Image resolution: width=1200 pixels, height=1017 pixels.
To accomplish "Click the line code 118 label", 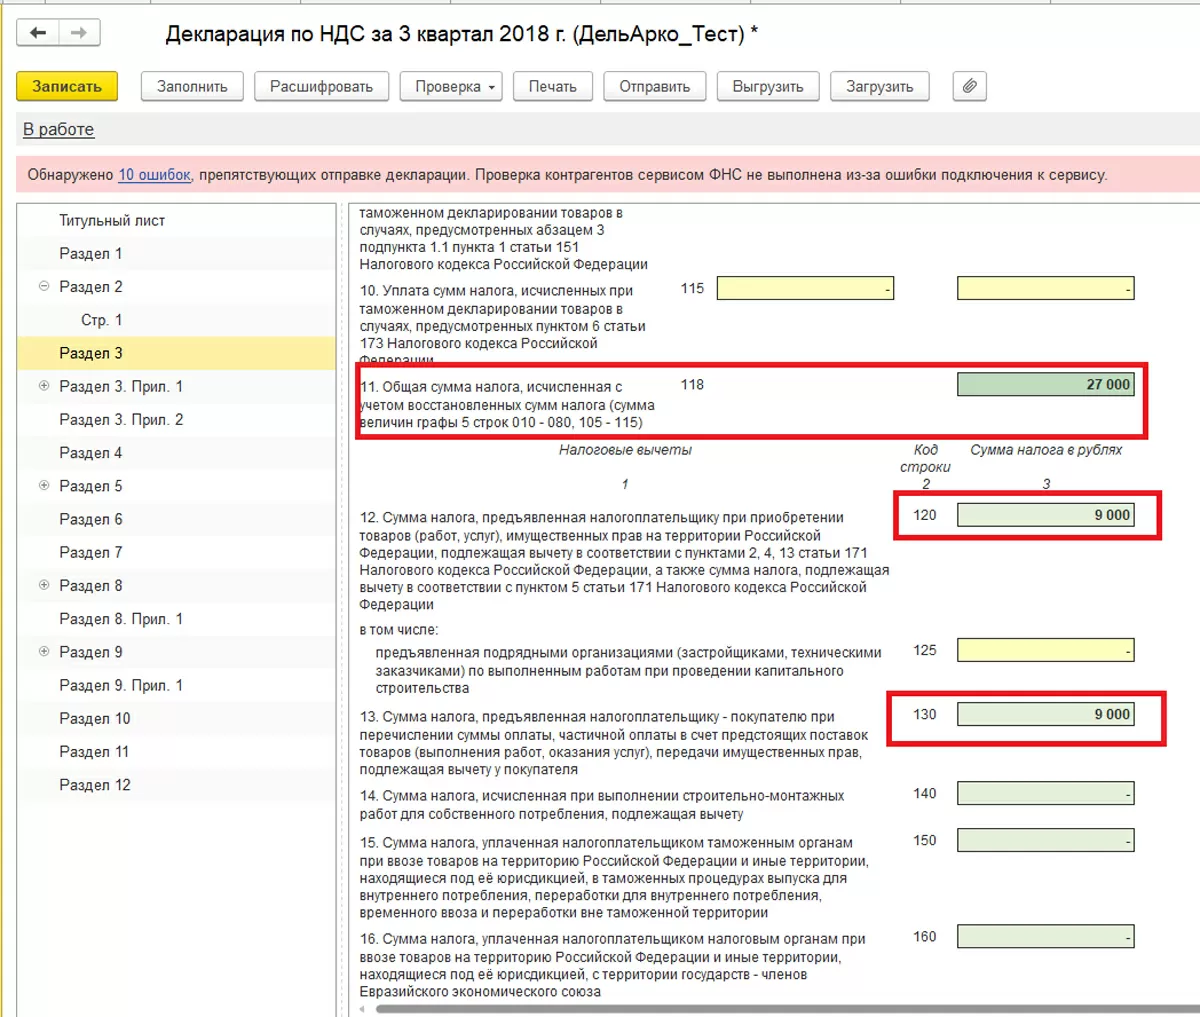I will (x=692, y=384).
